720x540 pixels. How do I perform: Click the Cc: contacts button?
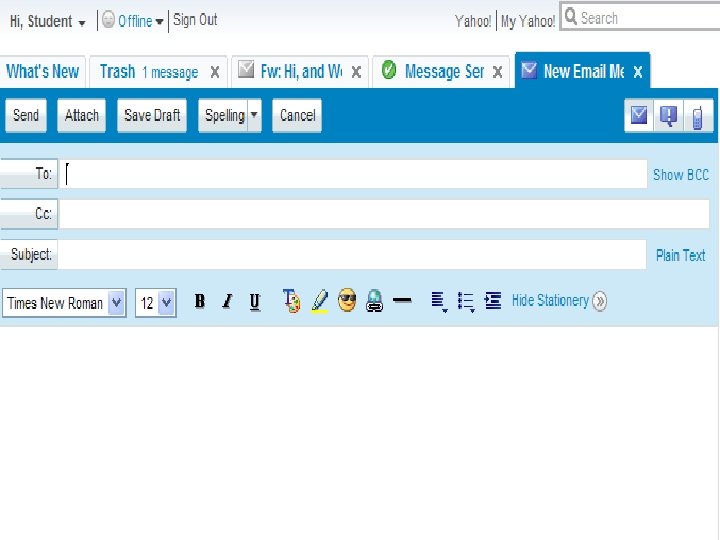pos(29,214)
